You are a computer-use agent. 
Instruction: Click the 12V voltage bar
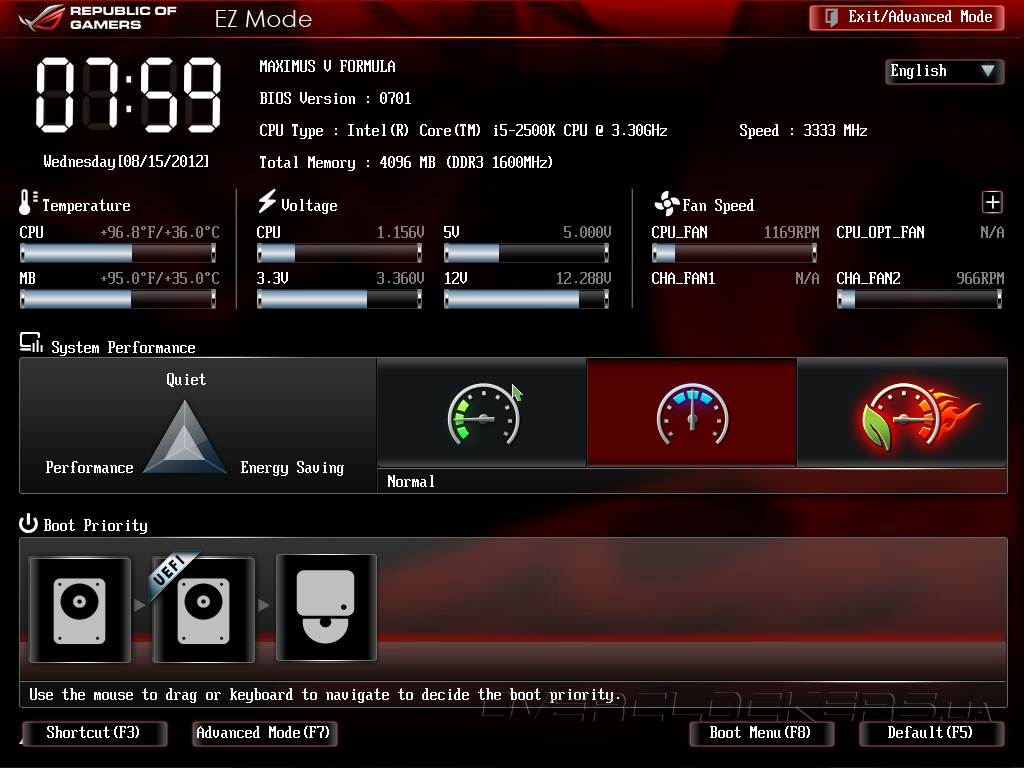[x=526, y=299]
